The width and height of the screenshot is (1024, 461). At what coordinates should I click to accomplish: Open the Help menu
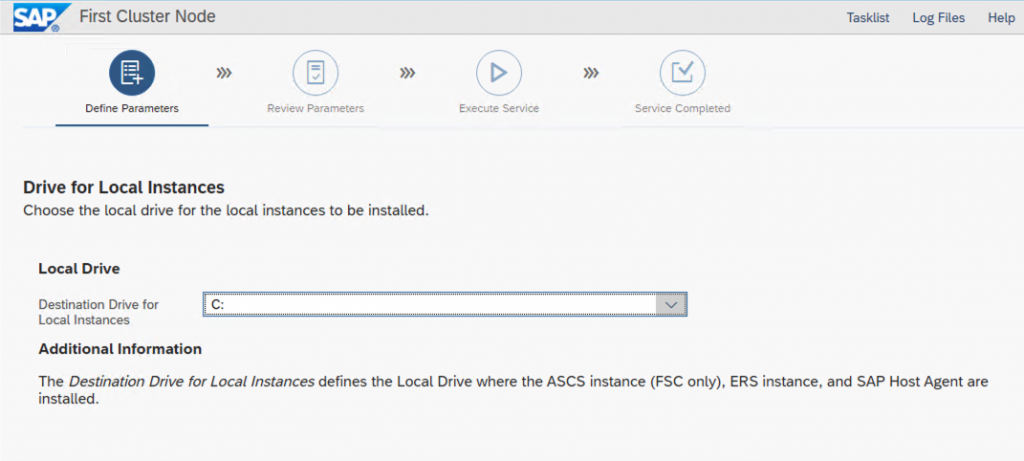[x=1001, y=18]
